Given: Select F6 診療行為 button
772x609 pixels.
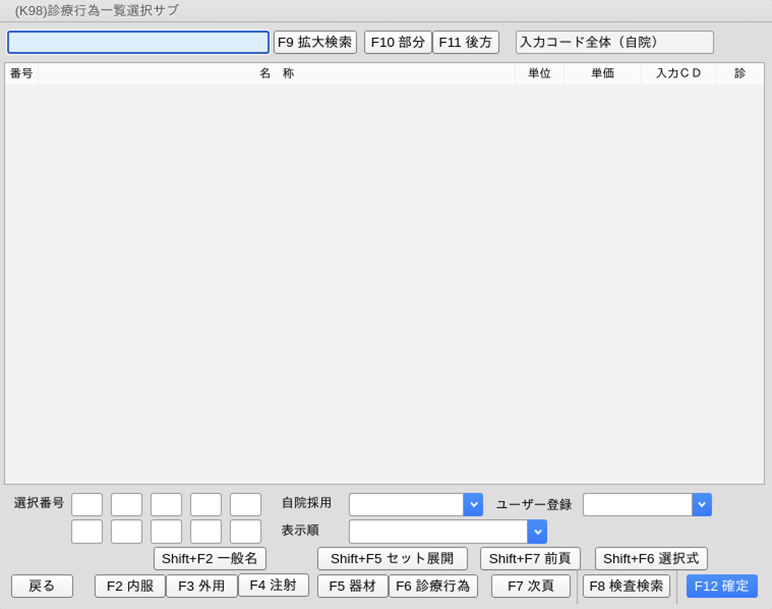Looking at the screenshot, I should (433, 586).
